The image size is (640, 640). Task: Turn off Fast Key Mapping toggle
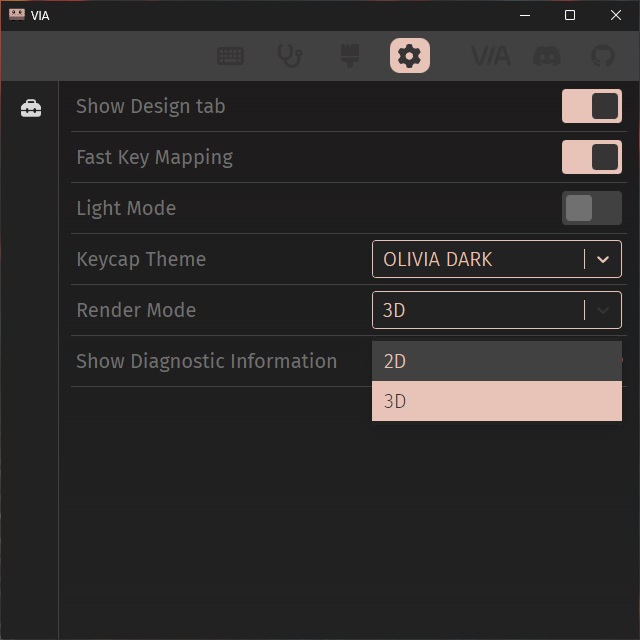(592, 157)
